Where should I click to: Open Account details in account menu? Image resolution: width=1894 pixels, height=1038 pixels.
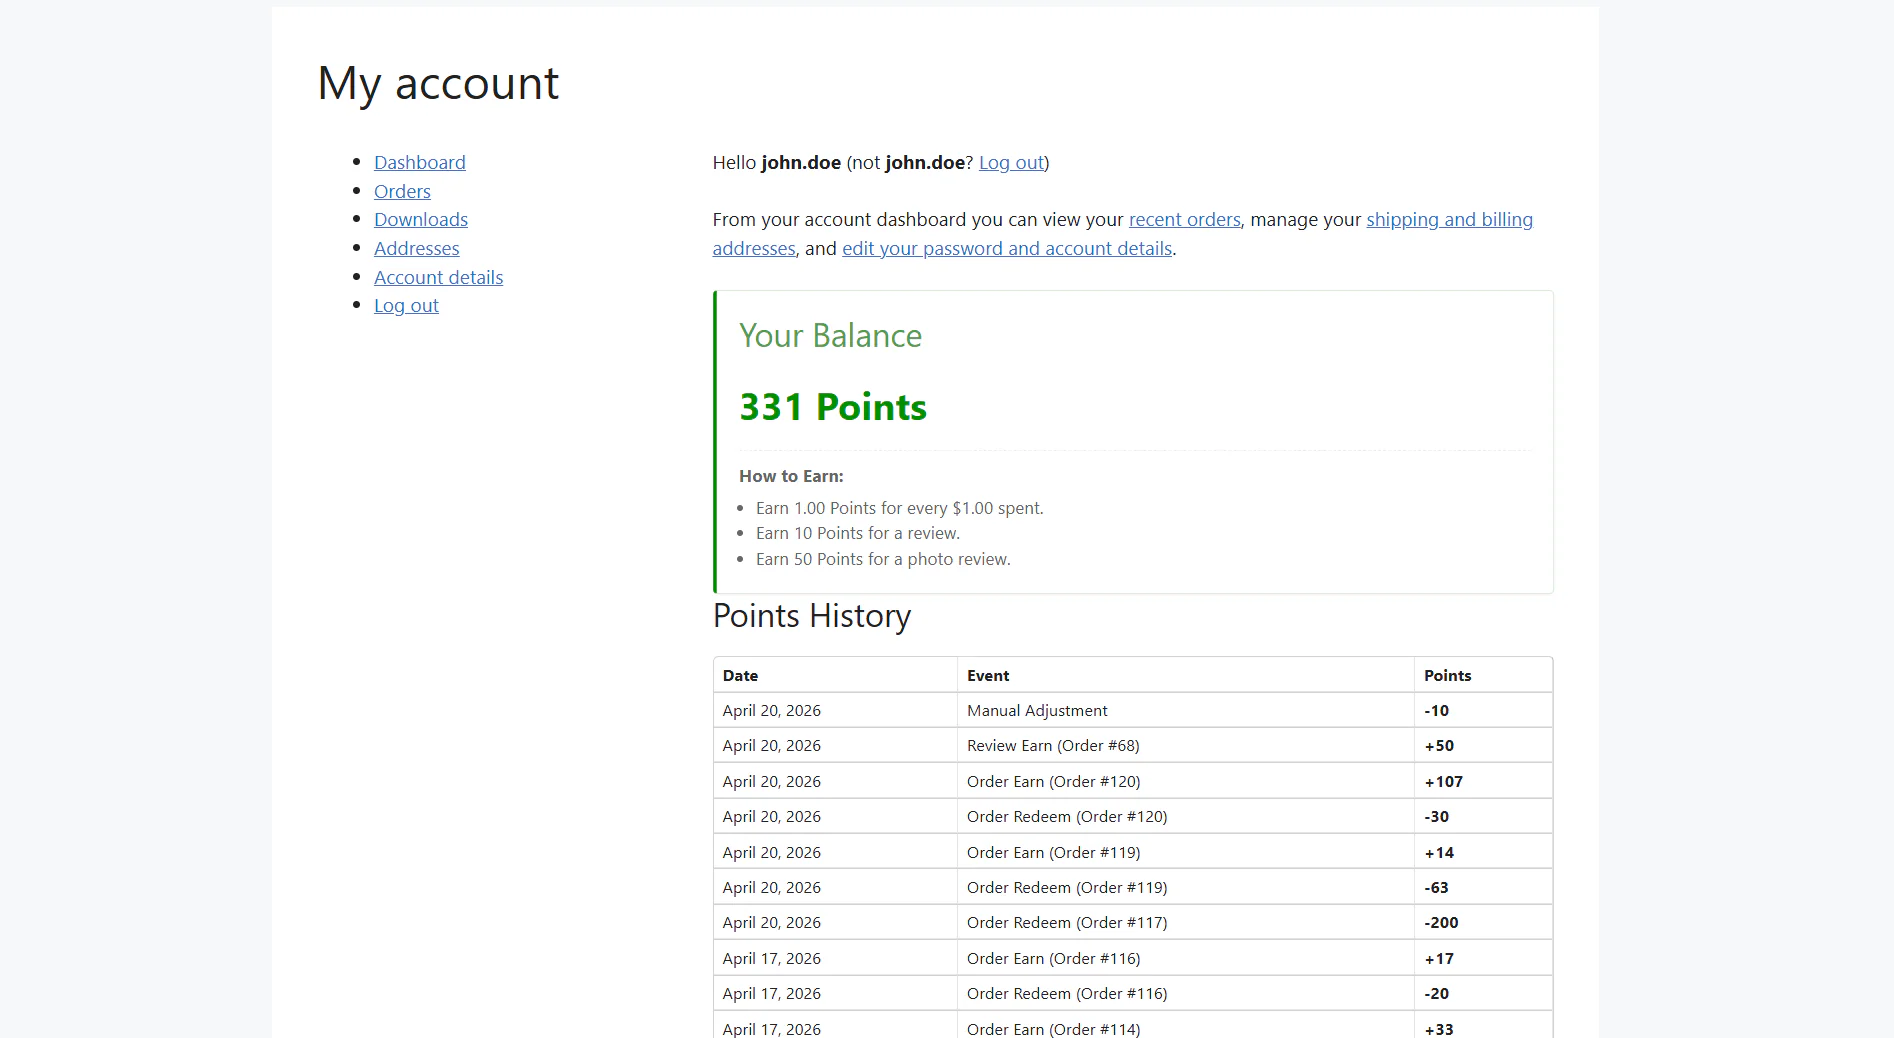tap(438, 277)
